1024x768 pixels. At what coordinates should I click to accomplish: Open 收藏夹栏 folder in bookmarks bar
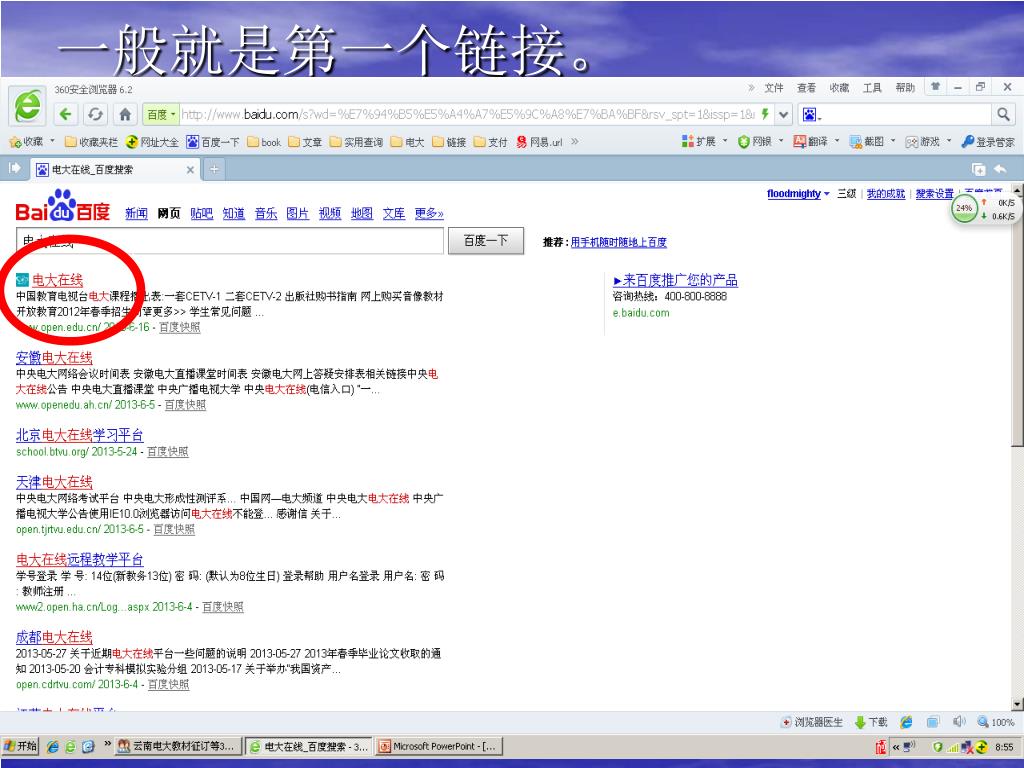(x=91, y=142)
